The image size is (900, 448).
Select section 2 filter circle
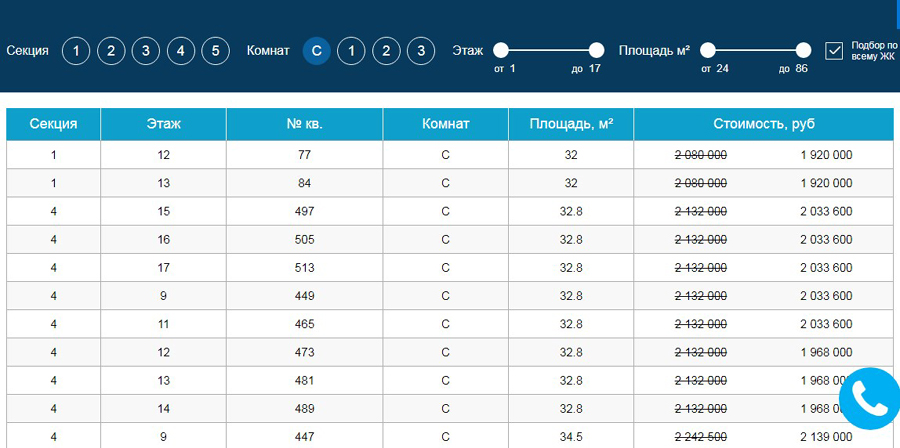pos(111,51)
